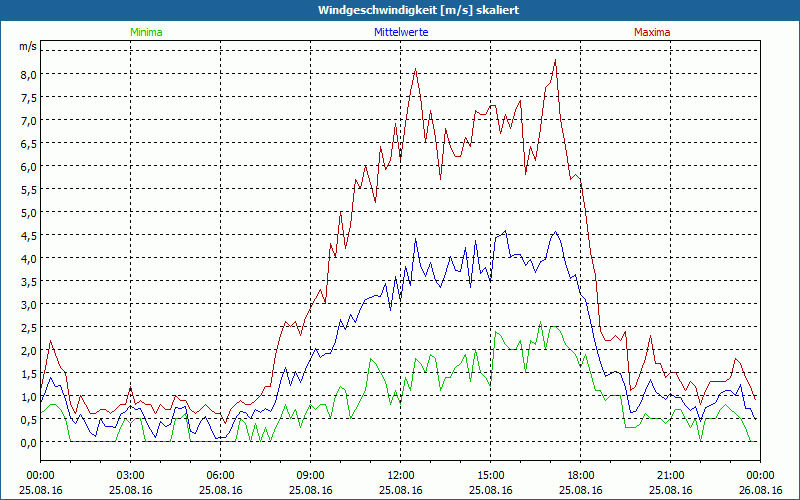Click the 26.08.16 date label
The width and height of the screenshot is (800, 500).
[x=760, y=490]
